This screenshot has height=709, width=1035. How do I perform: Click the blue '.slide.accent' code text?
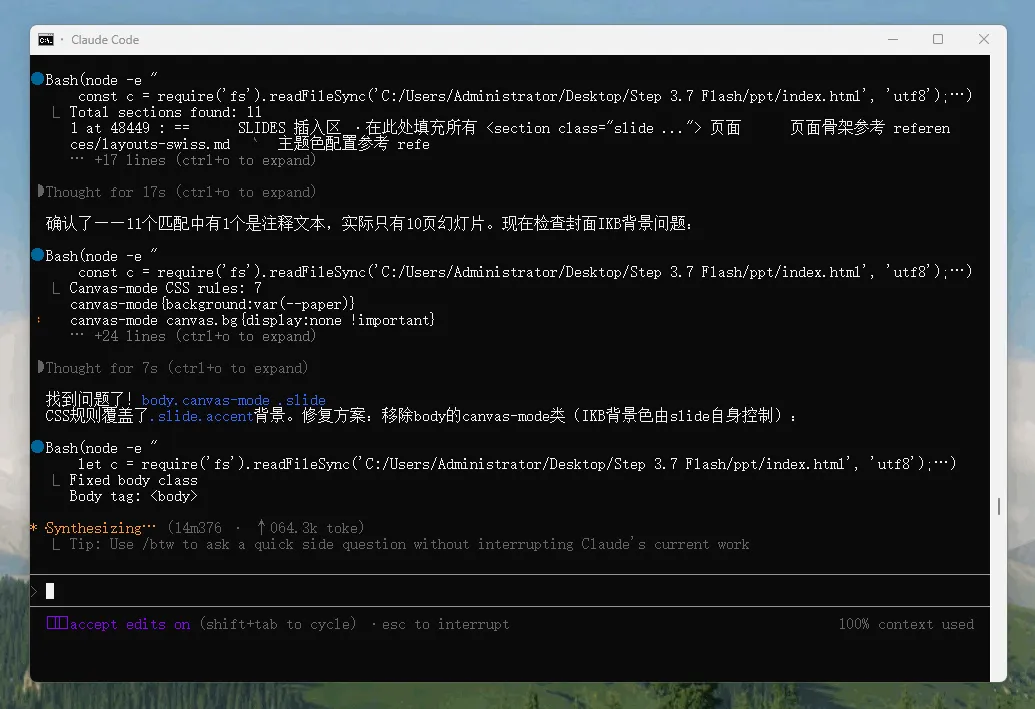tap(201, 416)
